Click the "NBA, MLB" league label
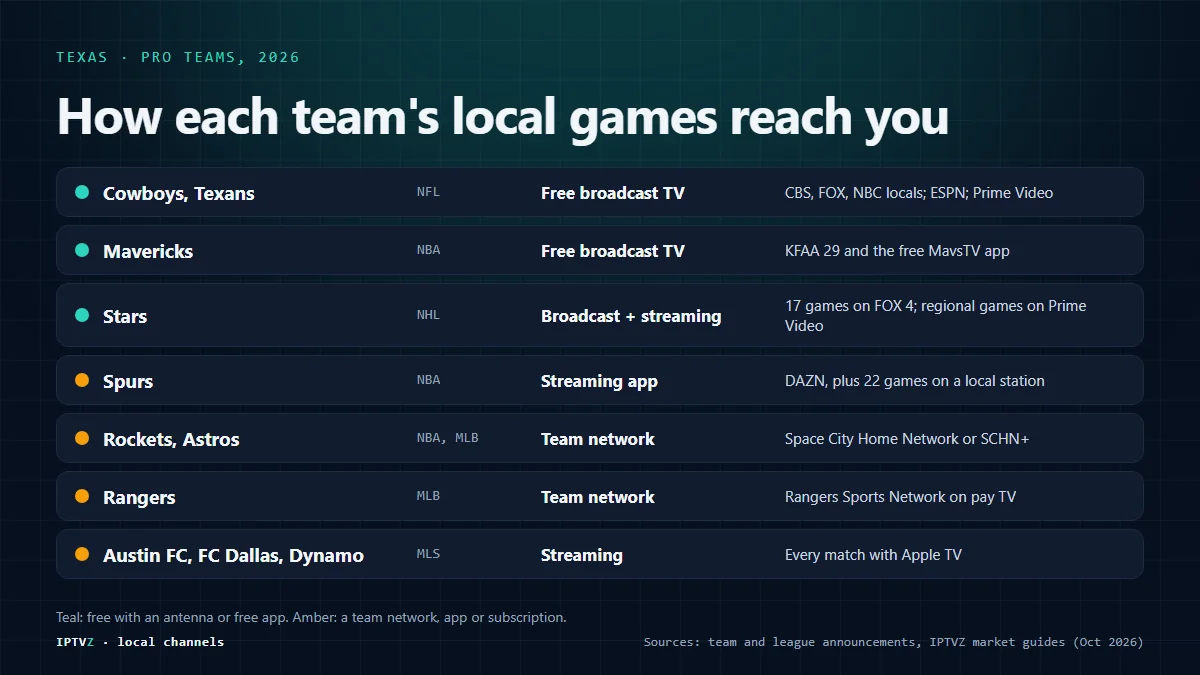Screen dimensions: 1200x675 point(448,438)
